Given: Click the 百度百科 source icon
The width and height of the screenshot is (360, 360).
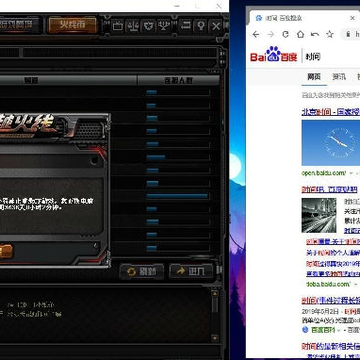Looking at the screenshot, I should [x=305, y=330].
